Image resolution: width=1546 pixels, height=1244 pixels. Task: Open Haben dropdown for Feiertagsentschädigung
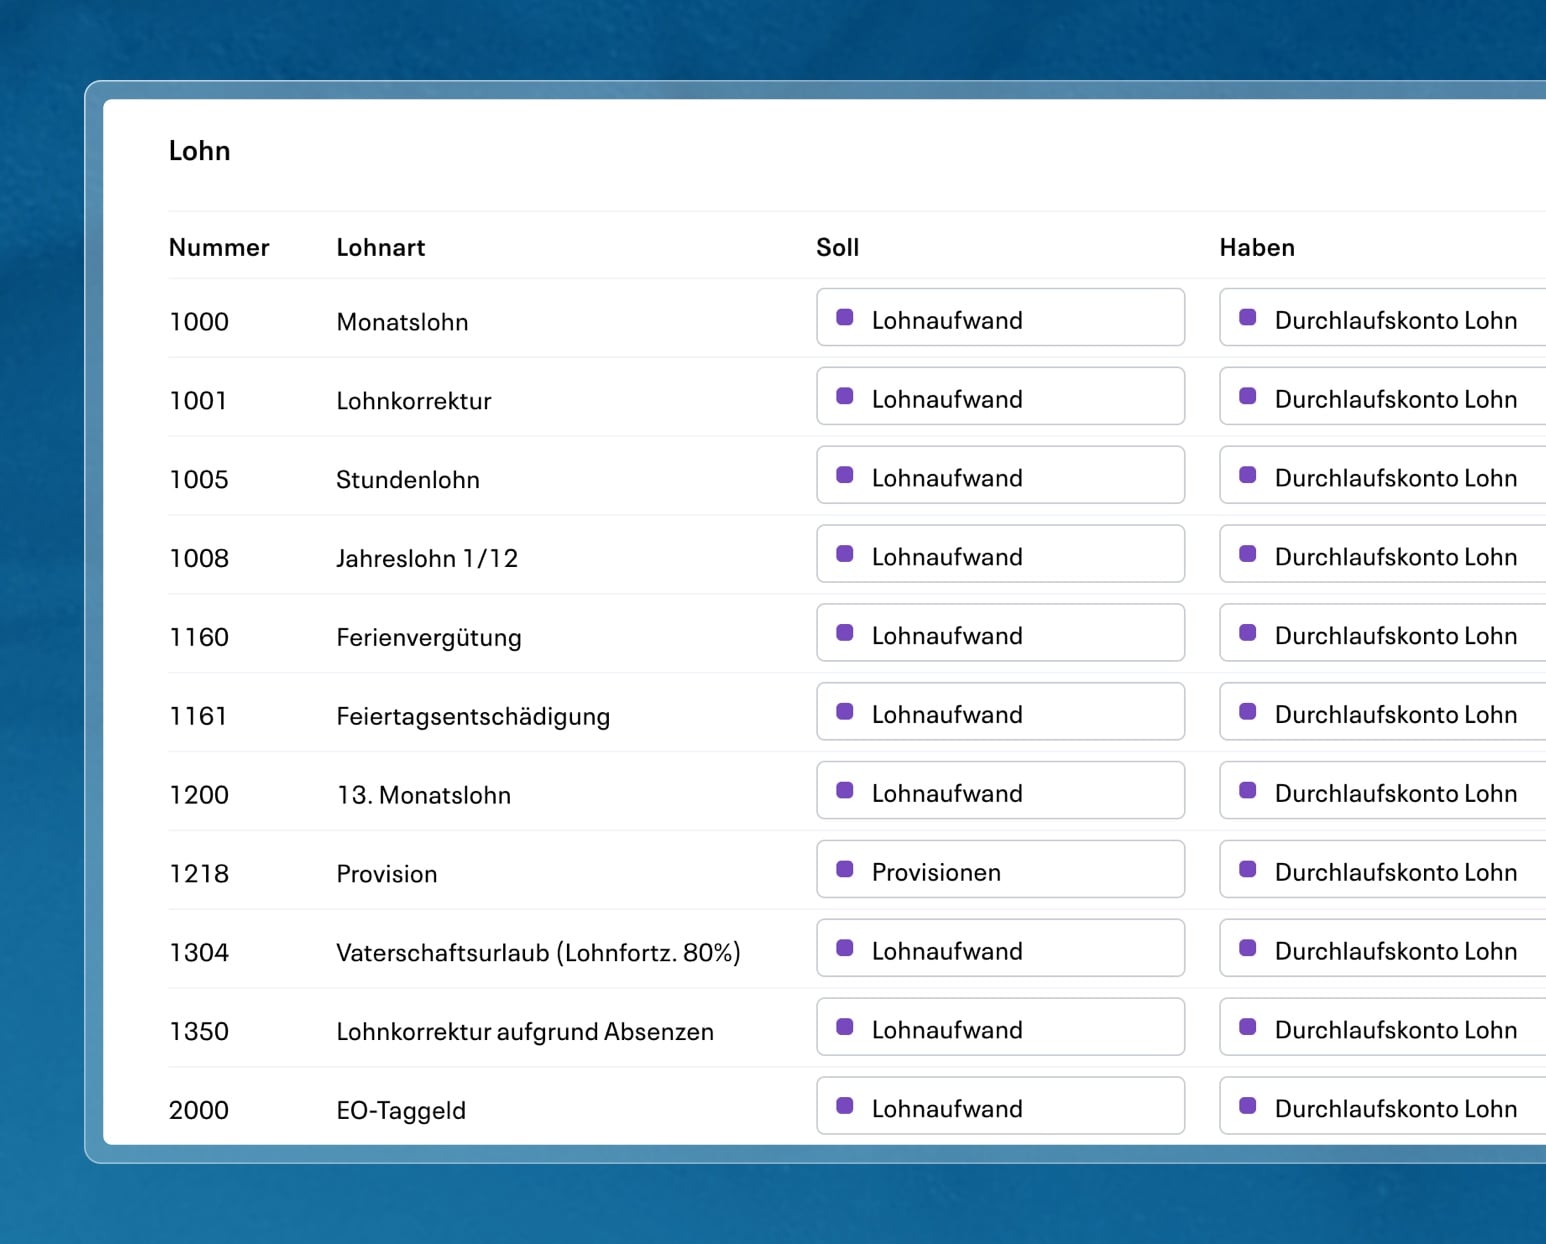(1383, 712)
